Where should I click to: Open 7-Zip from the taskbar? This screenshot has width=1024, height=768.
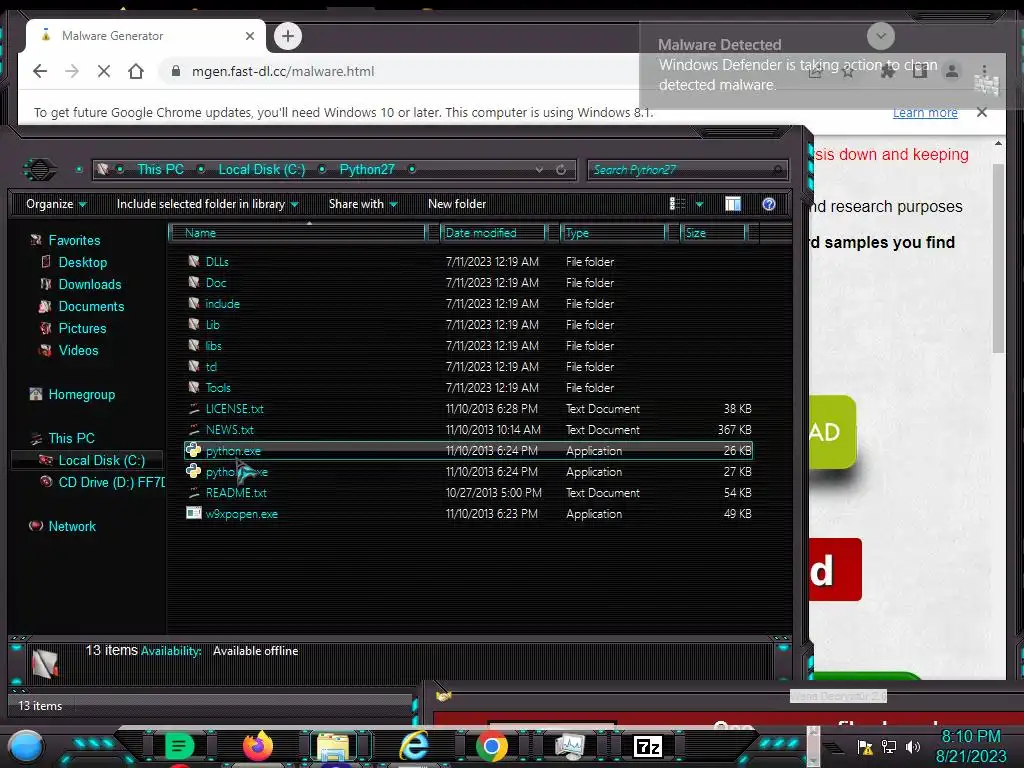click(x=647, y=746)
